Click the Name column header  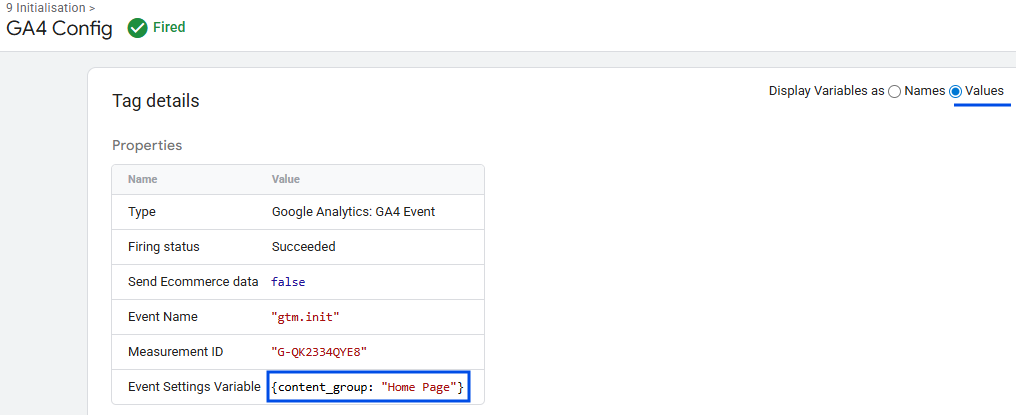pos(142,179)
